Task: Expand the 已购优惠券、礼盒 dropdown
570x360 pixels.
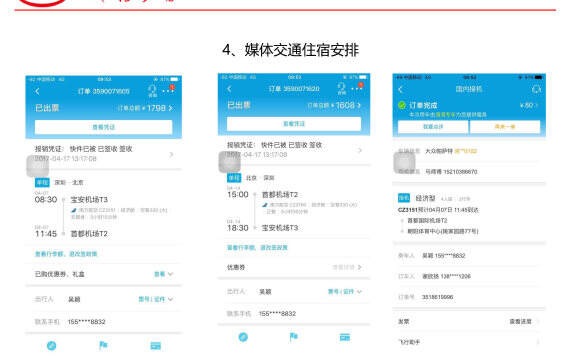Action: coord(164,274)
